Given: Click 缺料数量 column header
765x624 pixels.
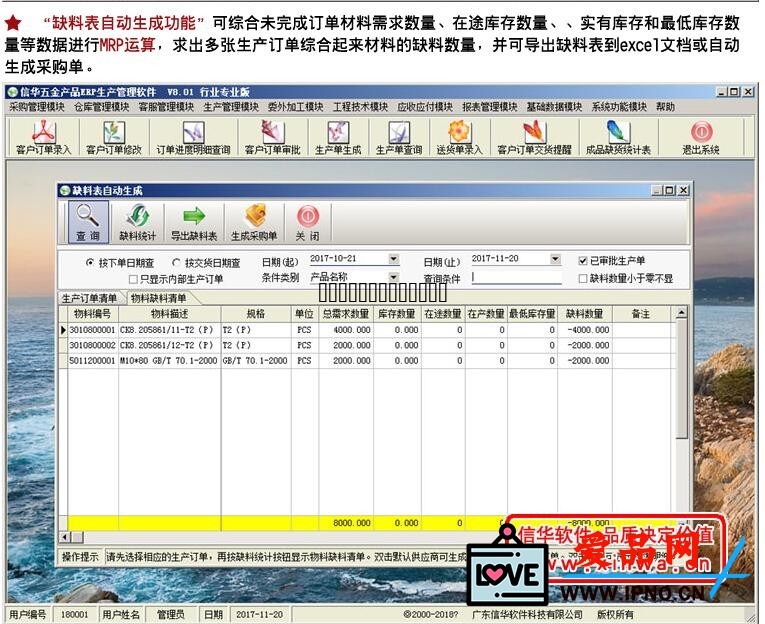Looking at the screenshot, I should pos(584,314).
